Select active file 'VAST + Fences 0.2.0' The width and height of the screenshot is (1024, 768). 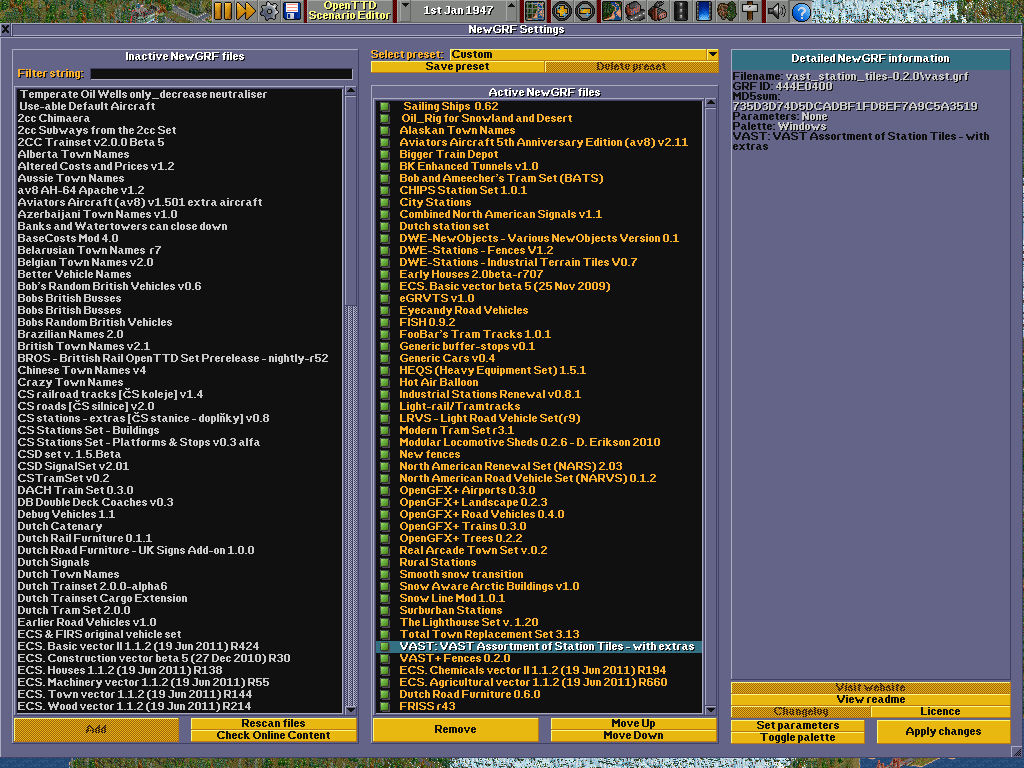[x=539, y=658]
